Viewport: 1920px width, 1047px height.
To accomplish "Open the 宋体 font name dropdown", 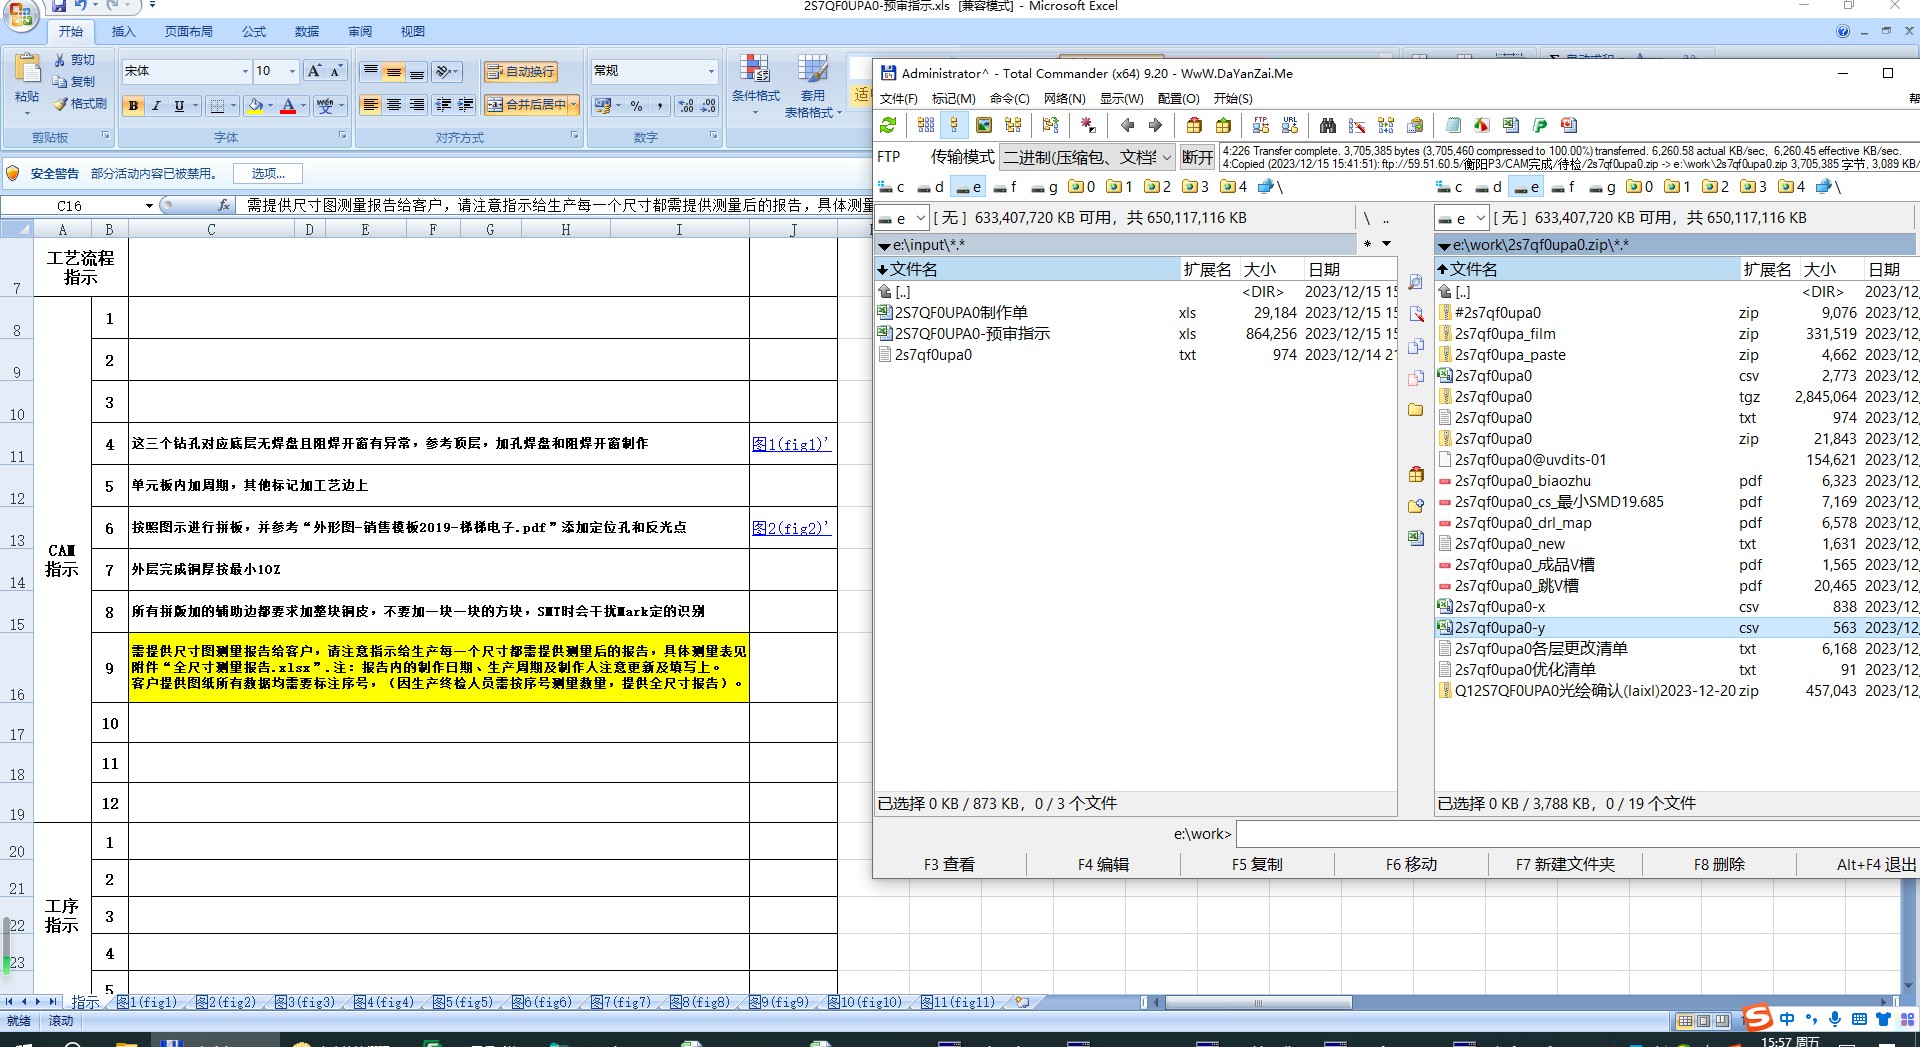I will (x=245, y=71).
